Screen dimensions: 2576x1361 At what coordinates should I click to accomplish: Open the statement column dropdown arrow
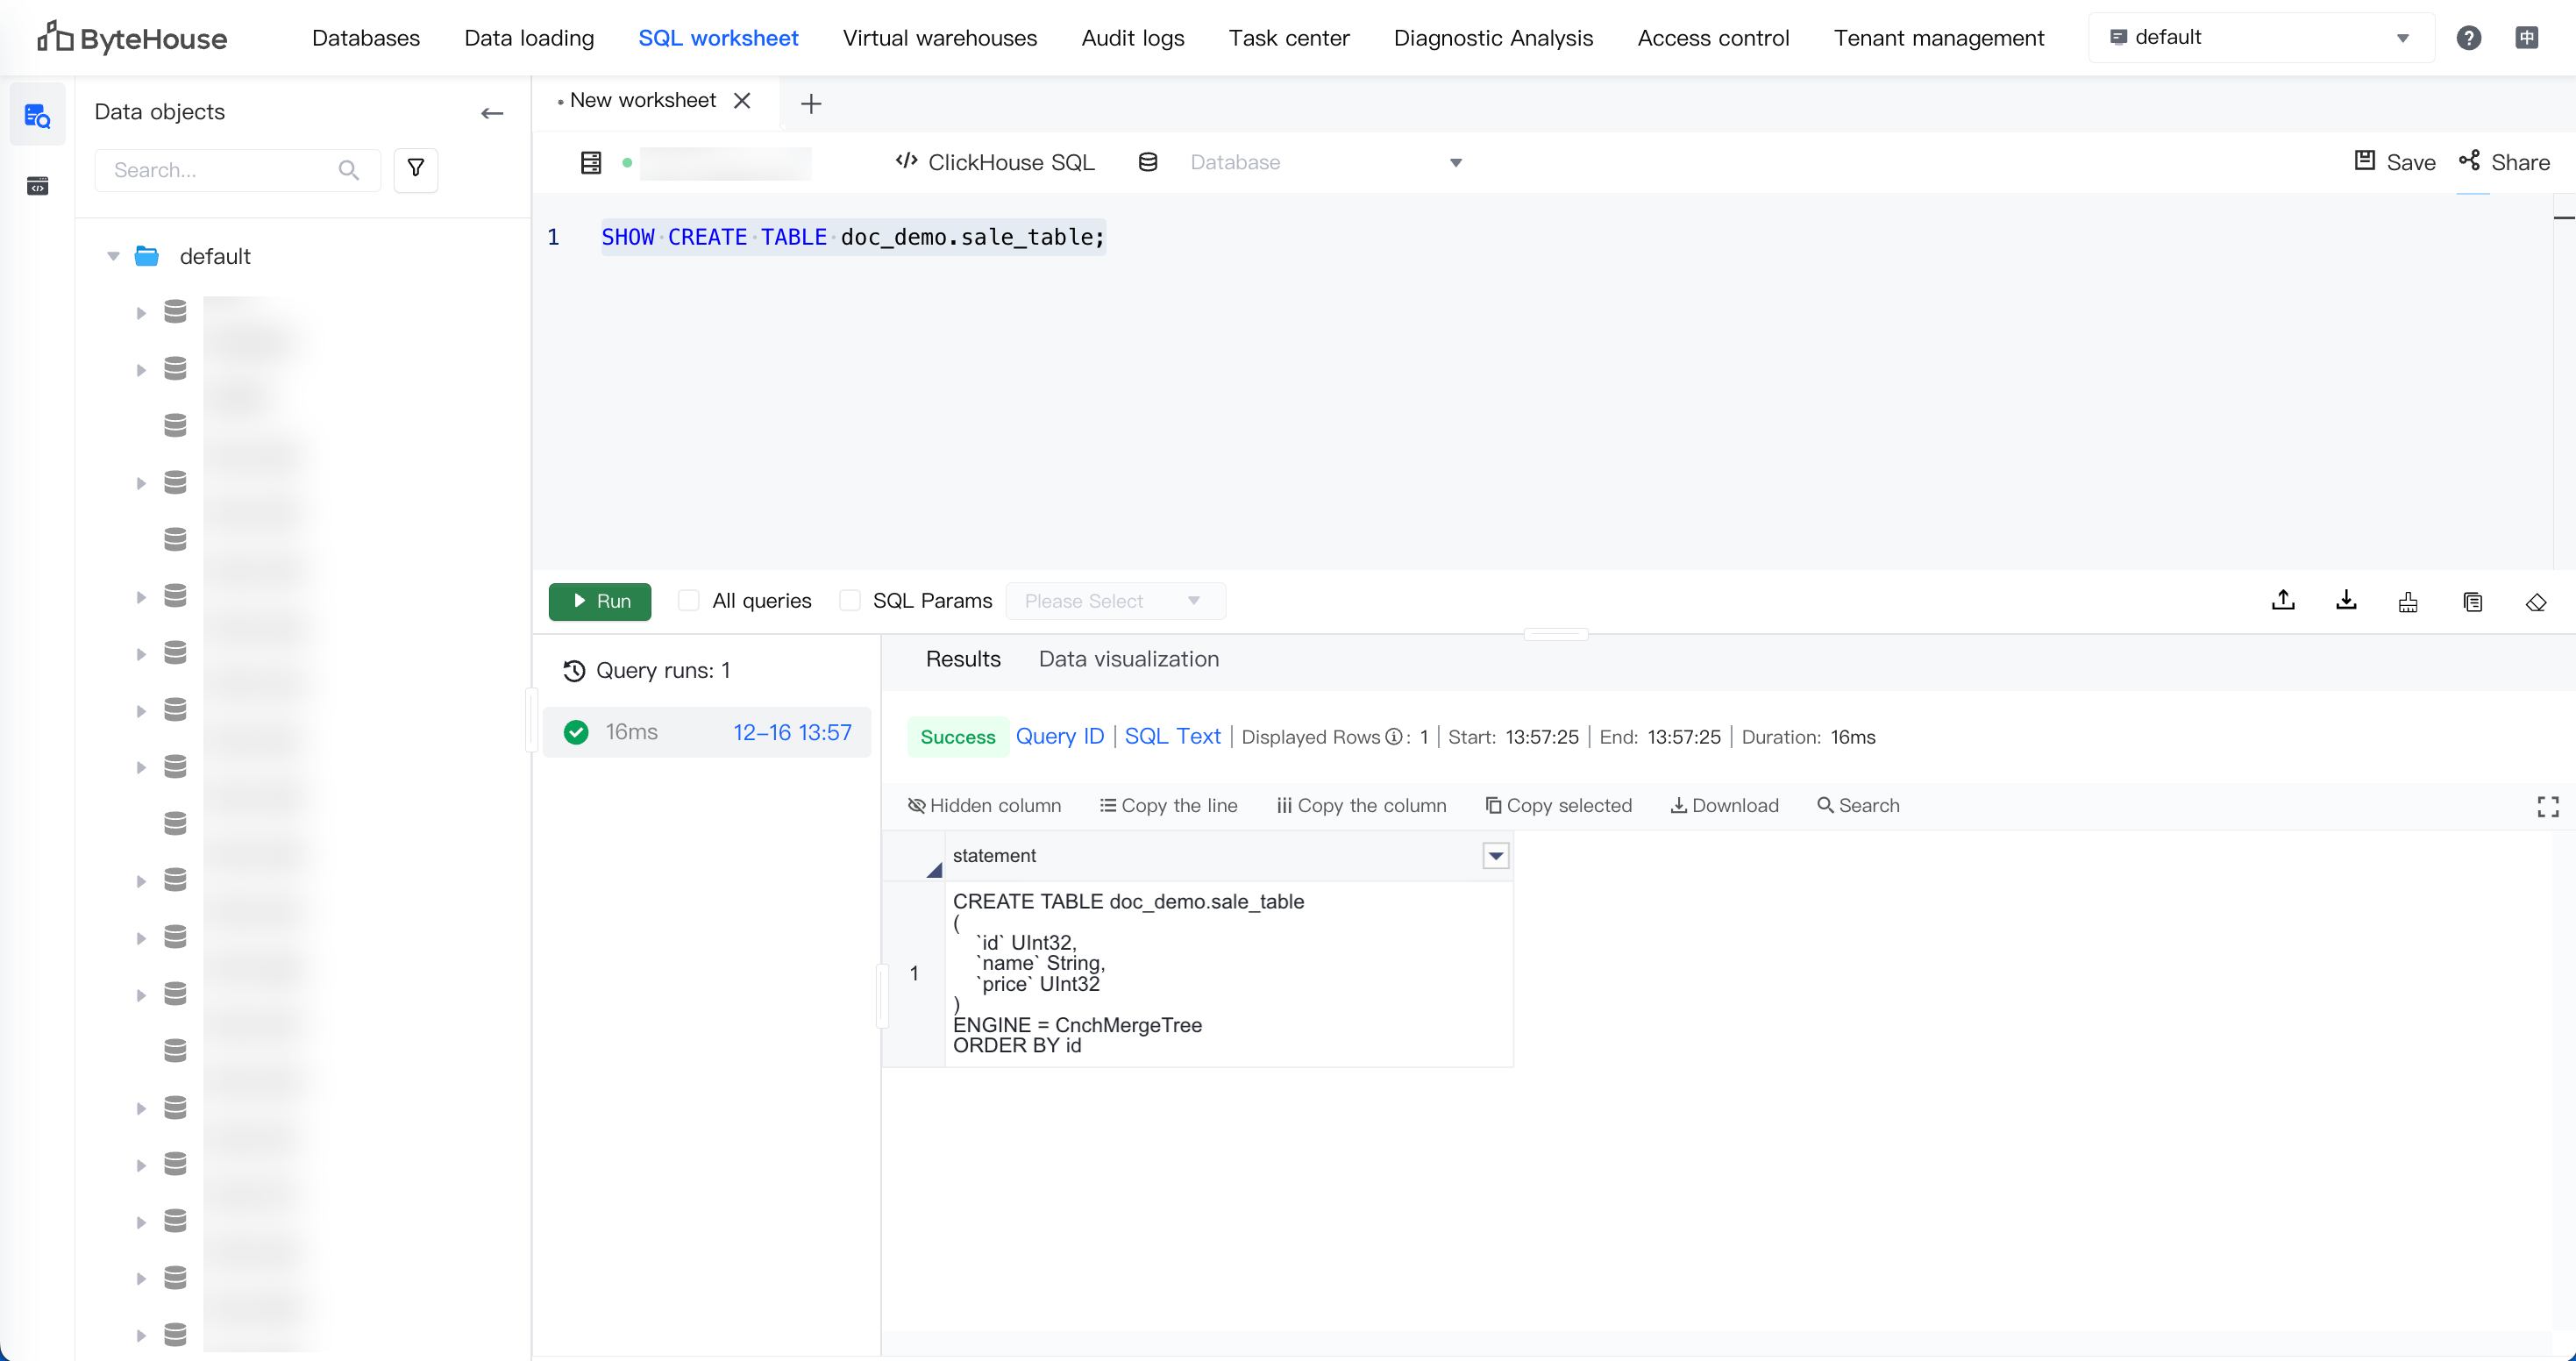pos(1495,855)
